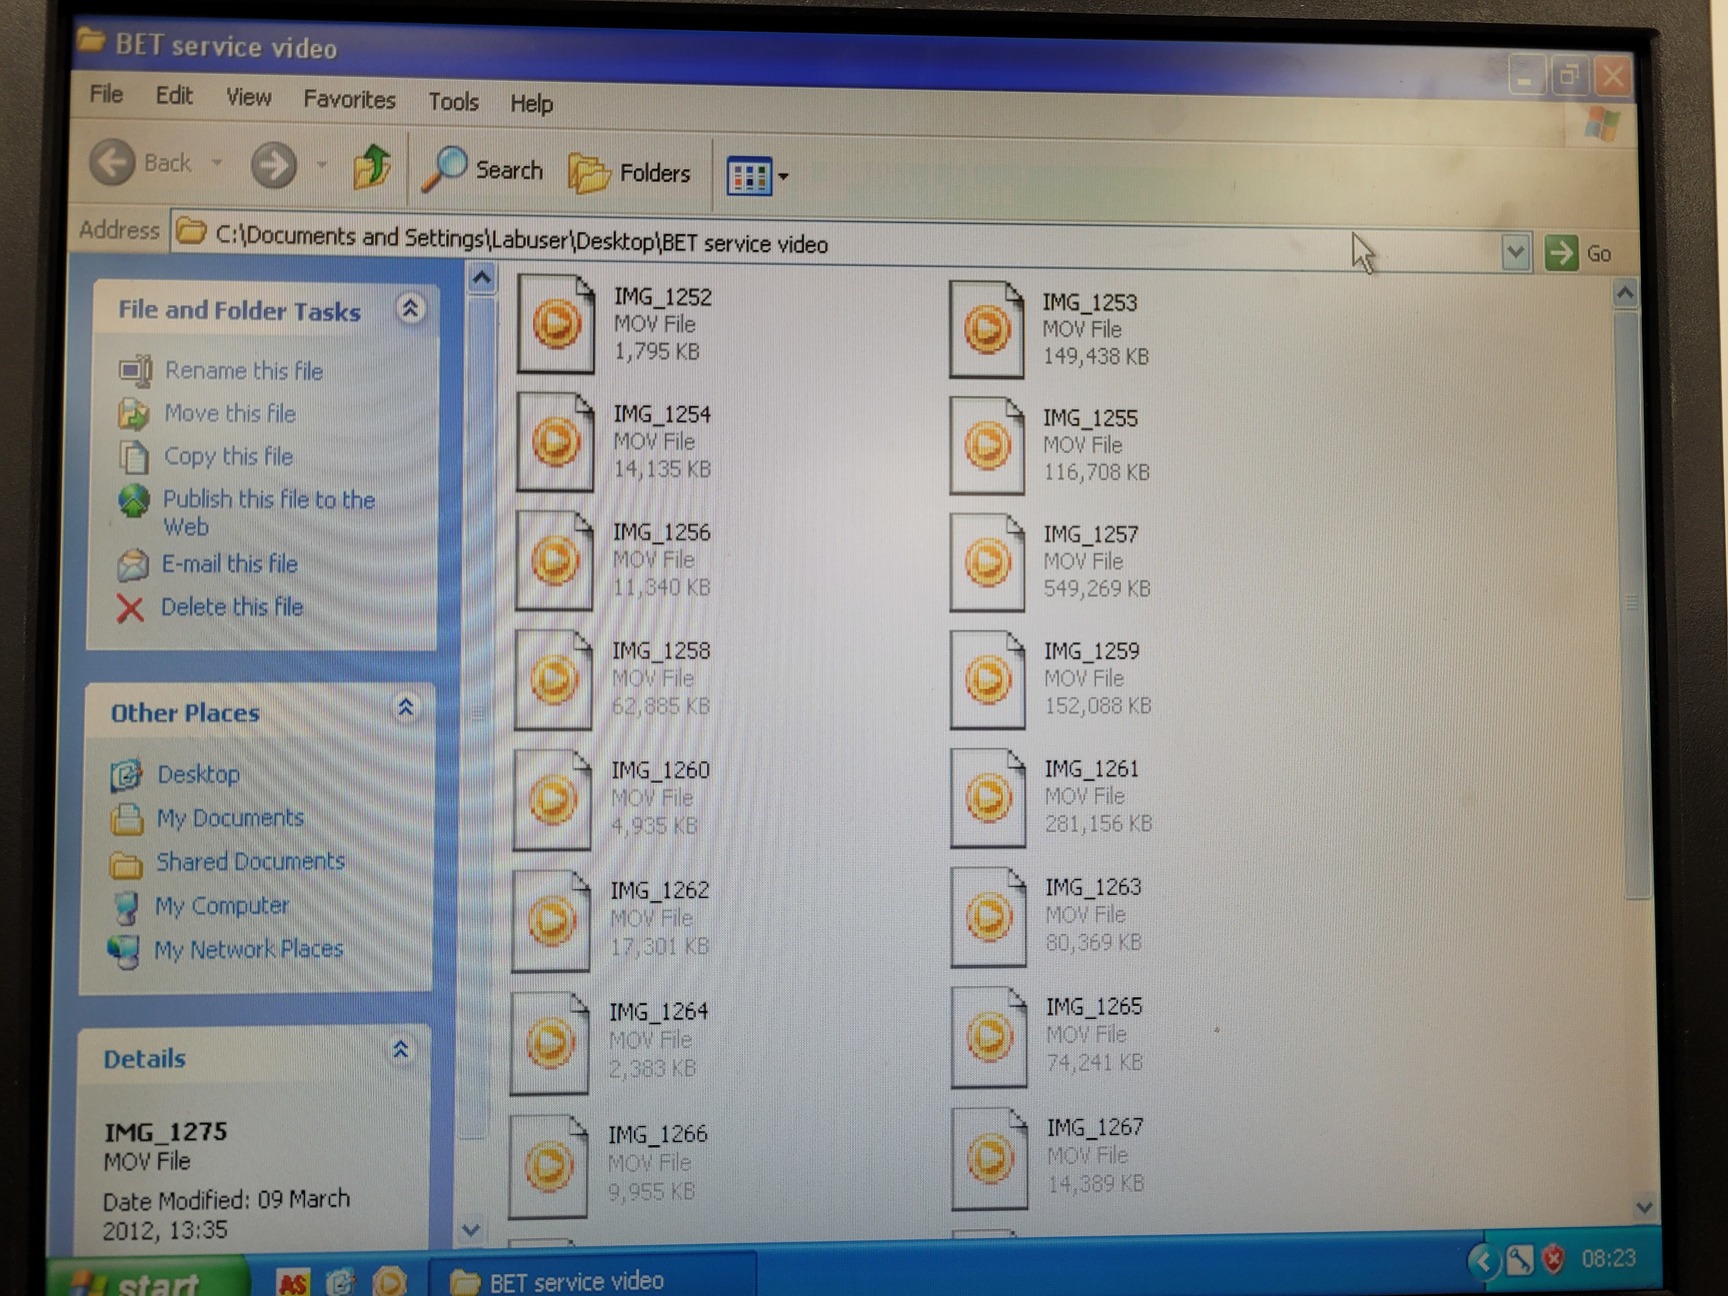Screen dimensions: 1728x1296
Task: Click Publish this file to the Web
Action: tap(268, 512)
